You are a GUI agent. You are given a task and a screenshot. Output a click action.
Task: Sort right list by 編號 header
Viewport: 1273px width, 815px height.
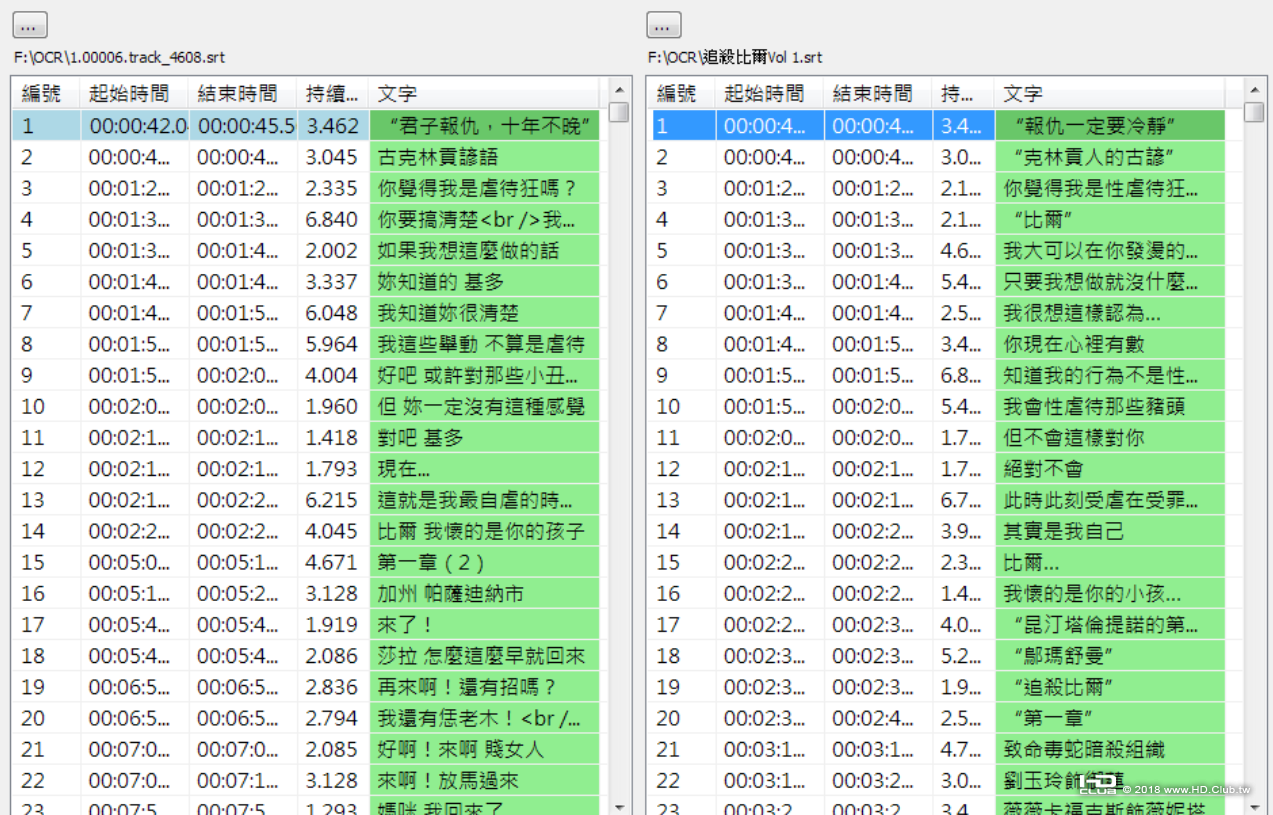tap(681, 94)
